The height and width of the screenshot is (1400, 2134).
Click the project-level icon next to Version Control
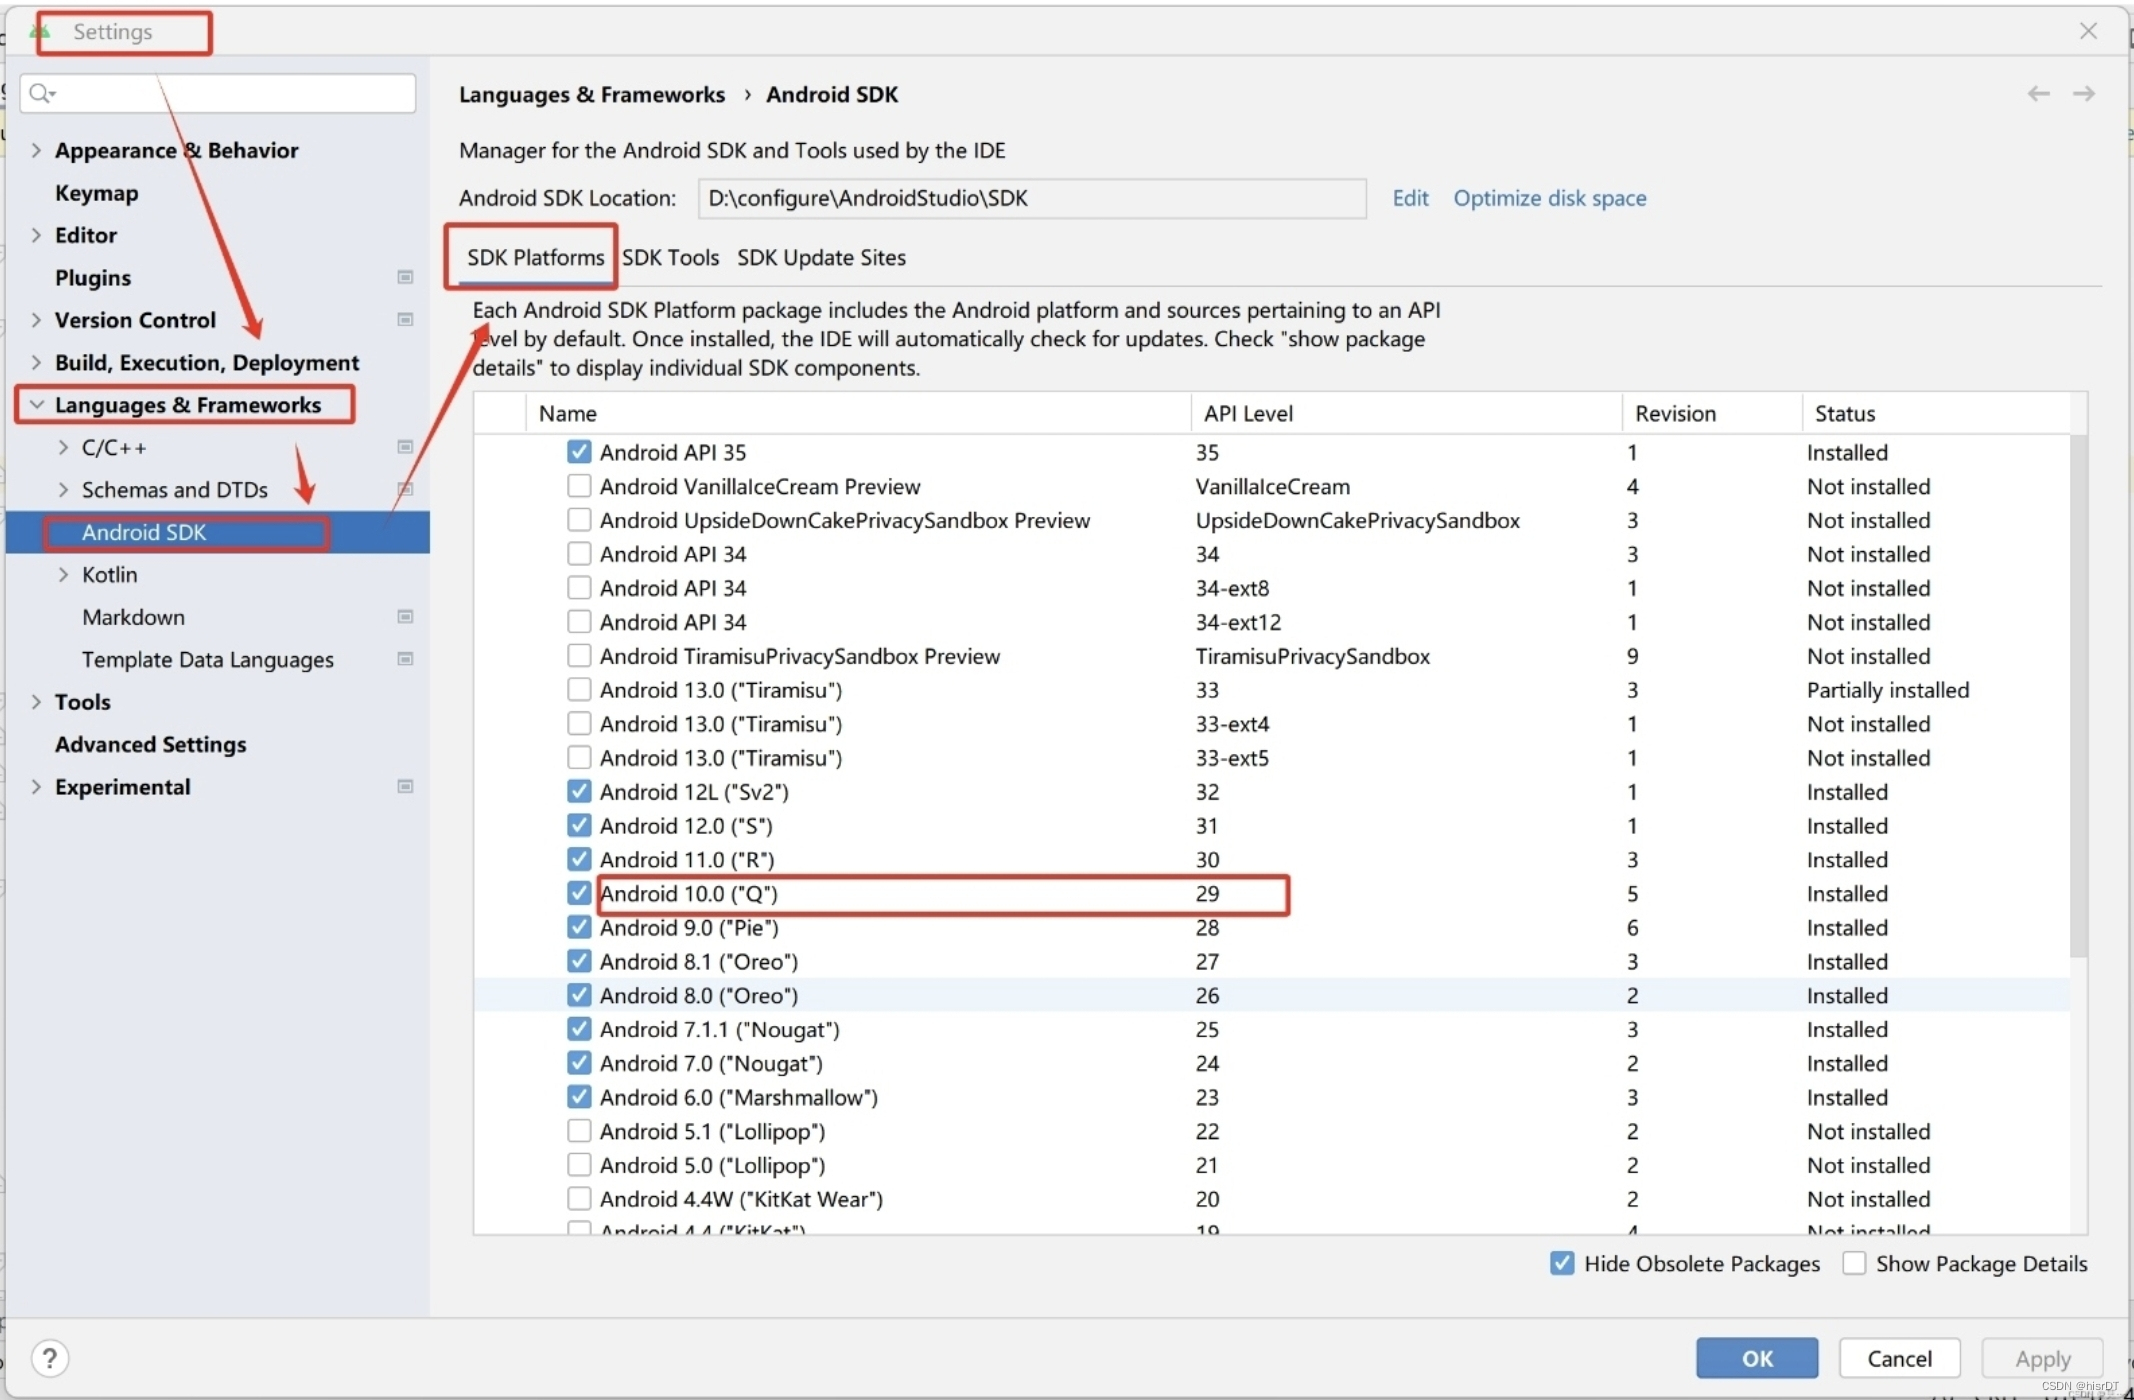(405, 320)
